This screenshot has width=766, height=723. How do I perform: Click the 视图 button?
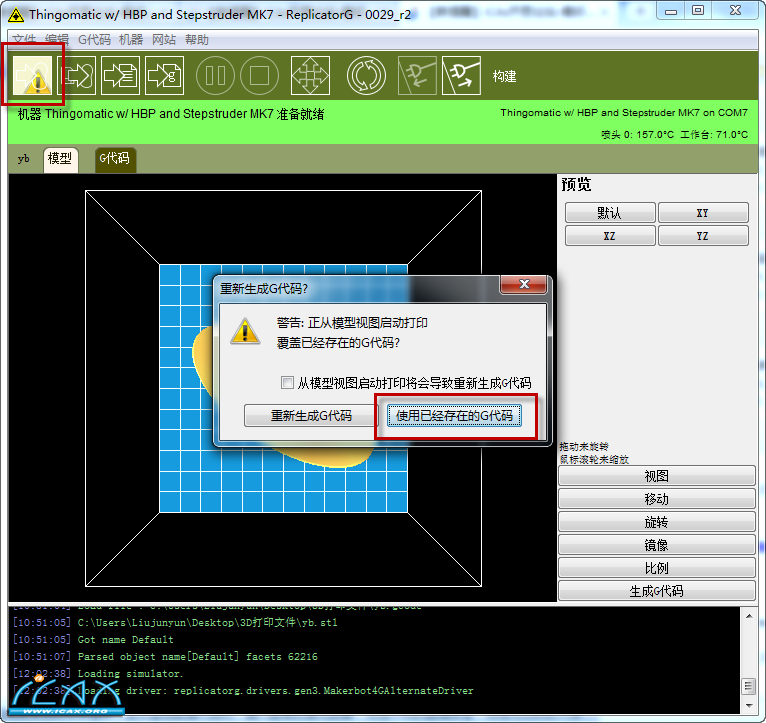tap(657, 476)
